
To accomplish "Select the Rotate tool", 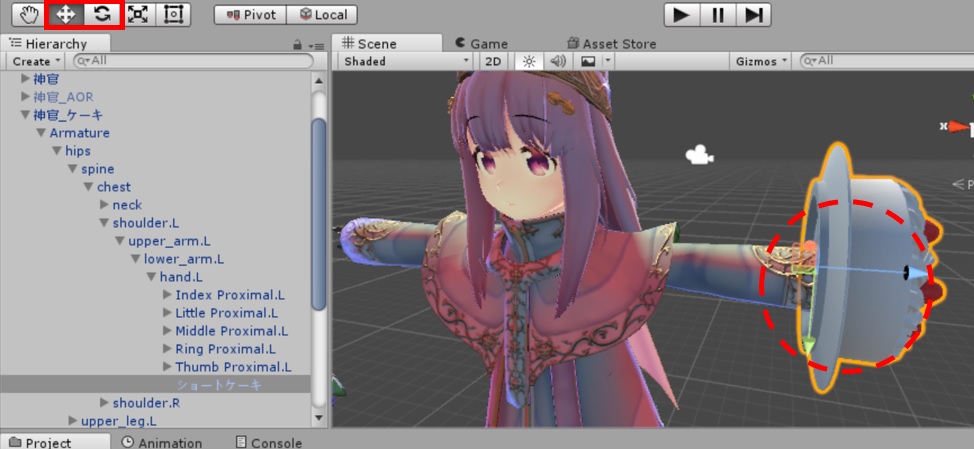I will [x=102, y=14].
